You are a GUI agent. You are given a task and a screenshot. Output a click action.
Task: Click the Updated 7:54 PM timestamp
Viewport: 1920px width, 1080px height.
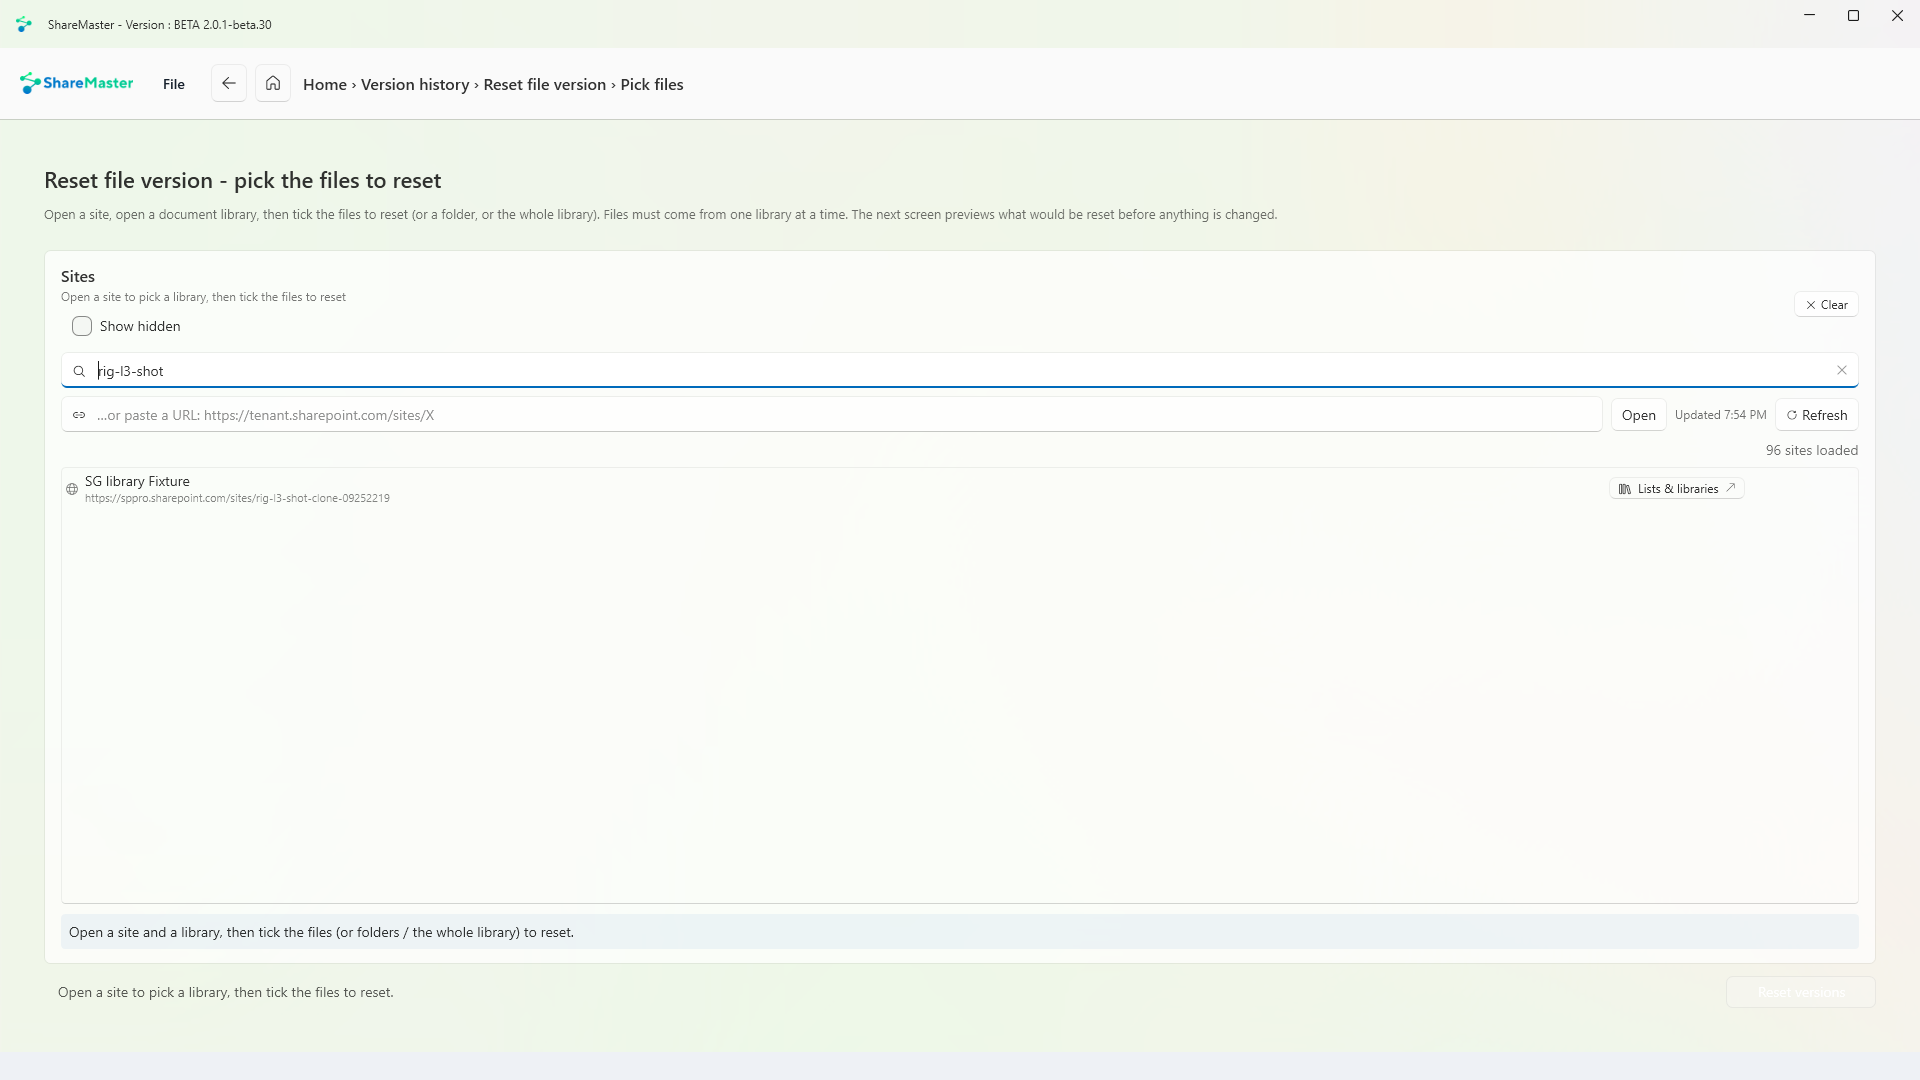click(x=1721, y=415)
